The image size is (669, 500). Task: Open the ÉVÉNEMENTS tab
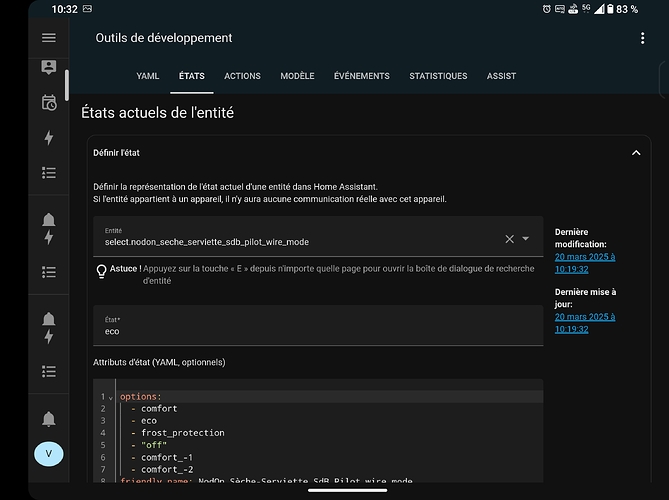pos(362,76)
